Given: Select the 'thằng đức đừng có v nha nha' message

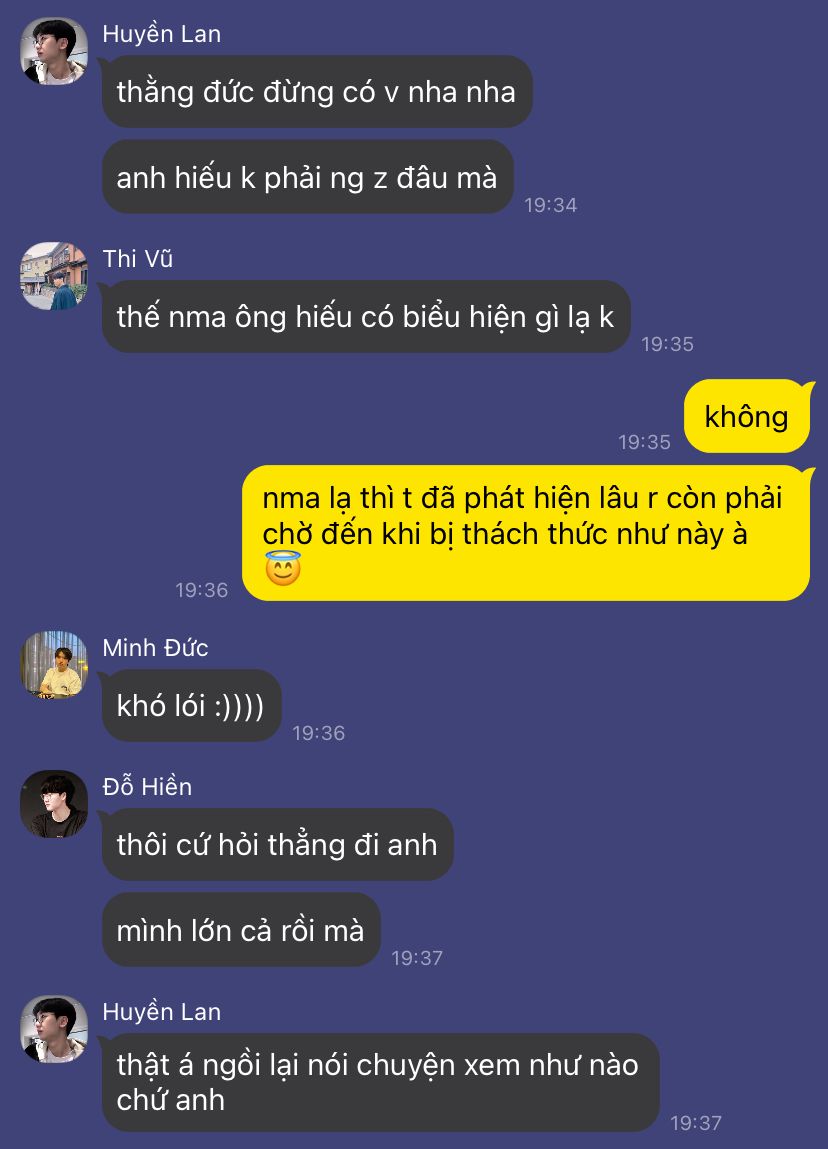Looking at the screenshot, I should pyautogui.click(x=317, y=92).
